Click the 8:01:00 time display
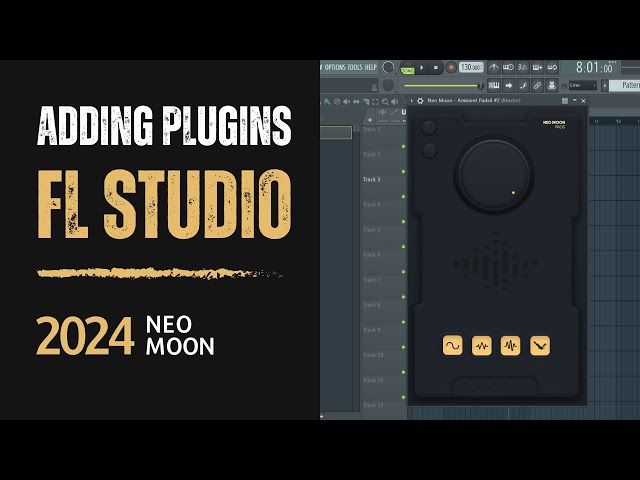This screenshot has height=480, width=640. pyautogui.click(x=594, y=67)
